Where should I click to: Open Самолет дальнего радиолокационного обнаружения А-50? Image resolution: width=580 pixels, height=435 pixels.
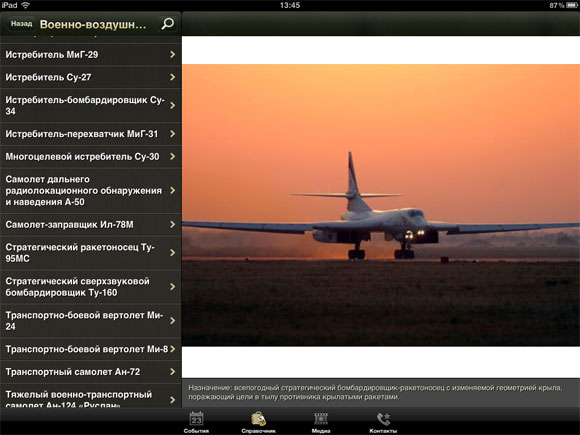click(91, 190)
